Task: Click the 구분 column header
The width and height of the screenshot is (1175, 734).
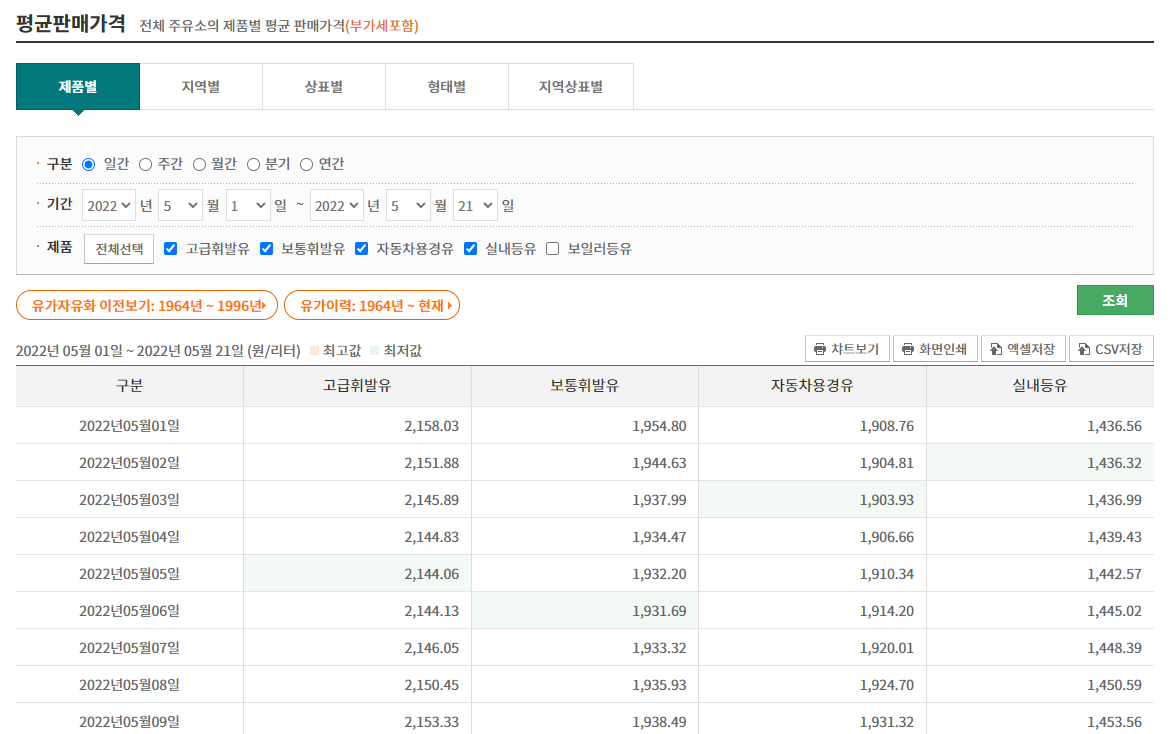Action: pyautogui.click(x=130, y=386)
